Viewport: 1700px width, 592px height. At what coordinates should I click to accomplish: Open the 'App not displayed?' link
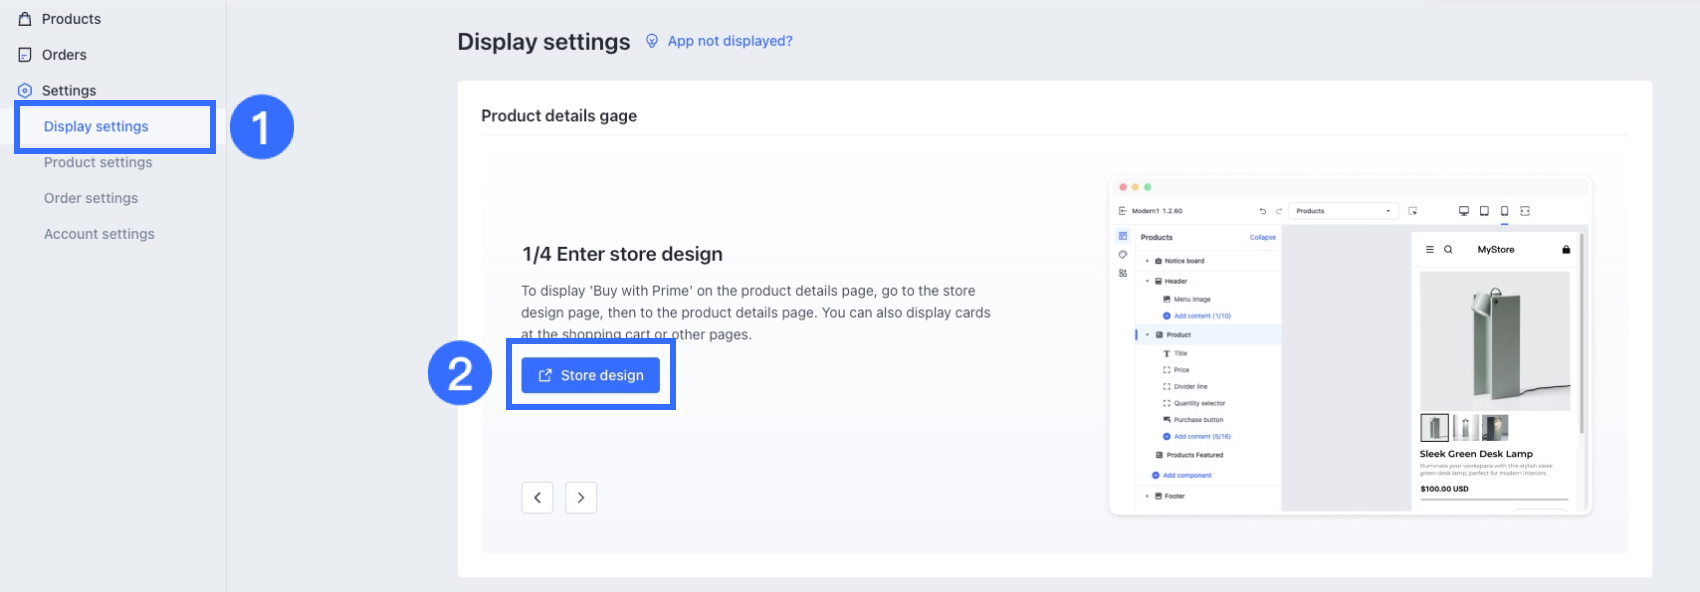tap(730, 41)
